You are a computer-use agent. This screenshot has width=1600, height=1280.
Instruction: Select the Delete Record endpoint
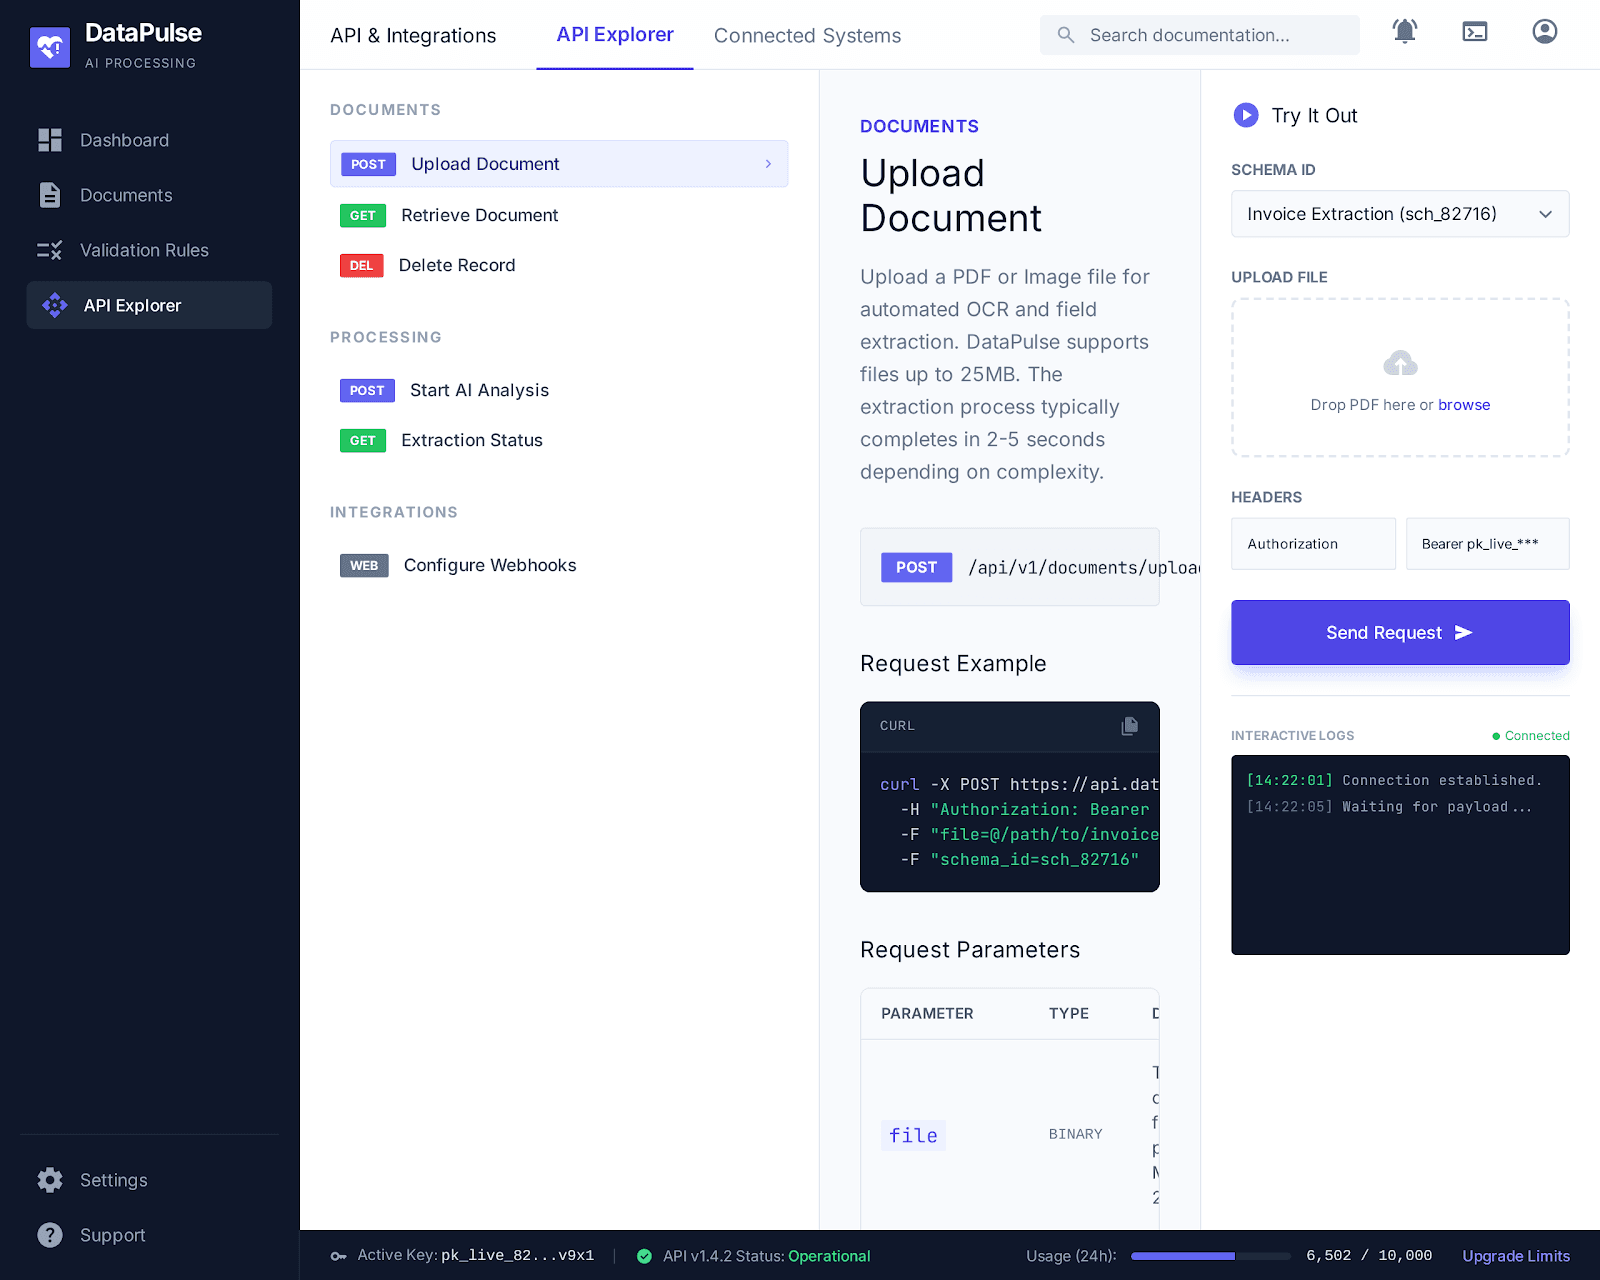[x=457, y=265]
